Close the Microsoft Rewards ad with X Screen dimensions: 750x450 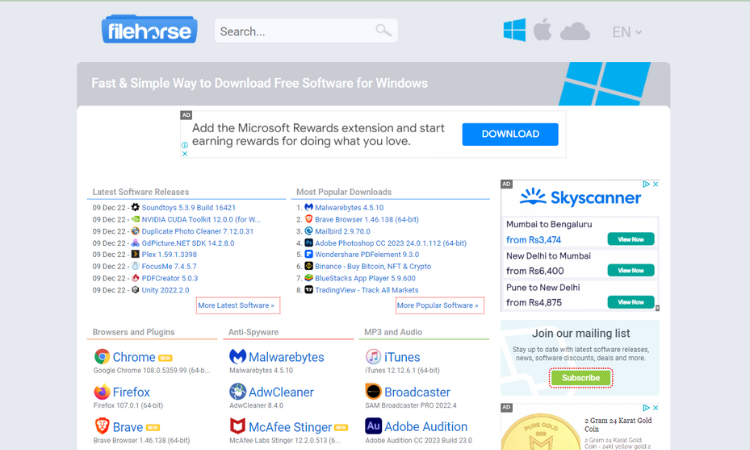(185, 154)
